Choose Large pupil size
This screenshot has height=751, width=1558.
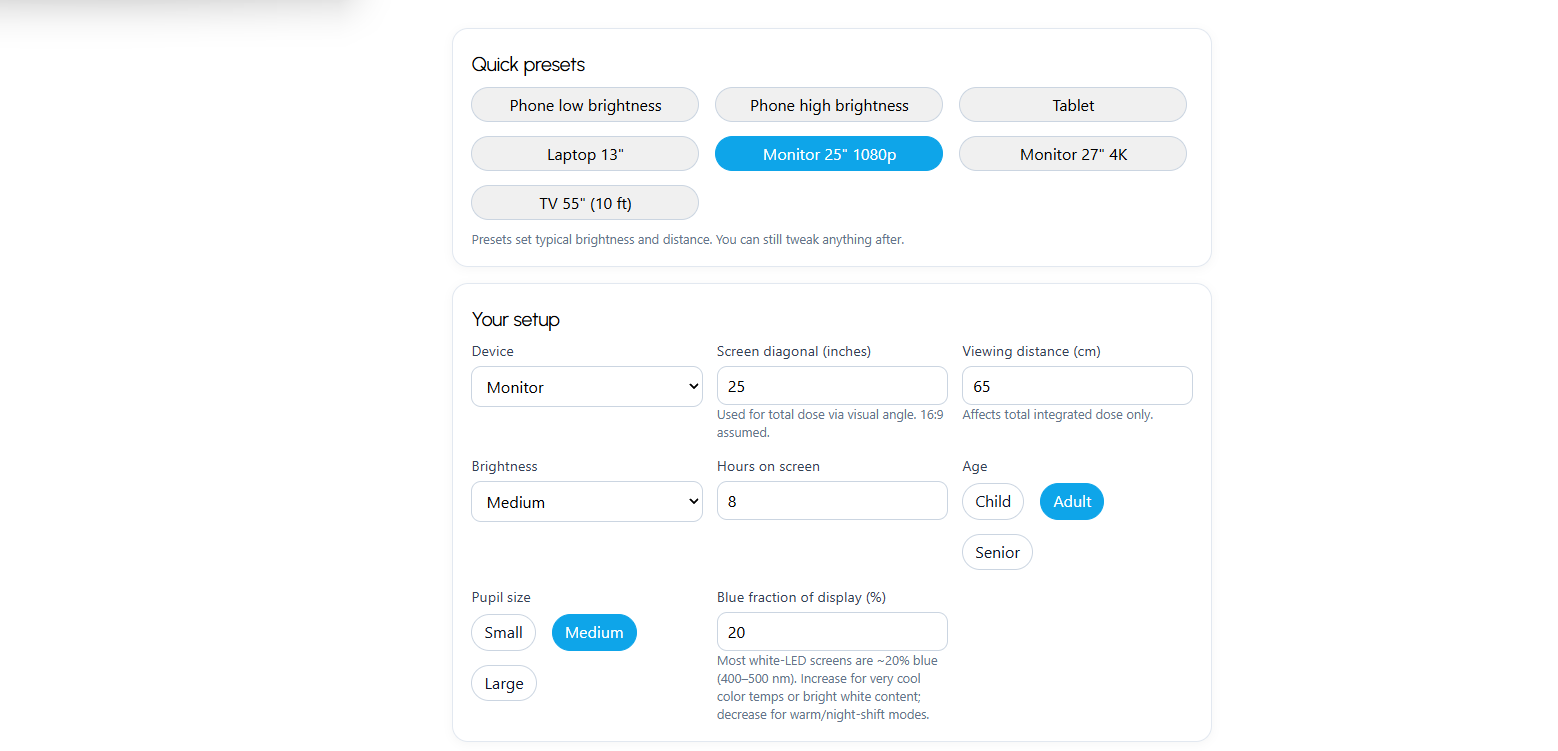(504, 684)
